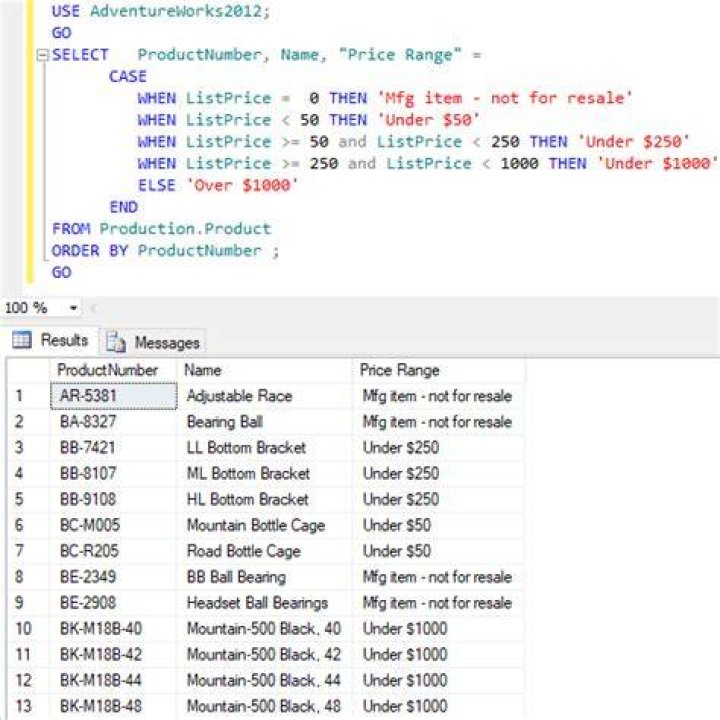Viewport: 720px width, 720px height.
Task: Select the ML Bottom Bracket cell
Action: 264,473
